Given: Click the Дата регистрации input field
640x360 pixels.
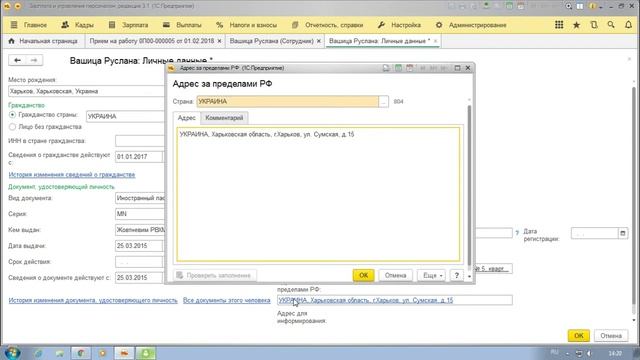Looking at the screenshot, I should [x=595, y=233].
